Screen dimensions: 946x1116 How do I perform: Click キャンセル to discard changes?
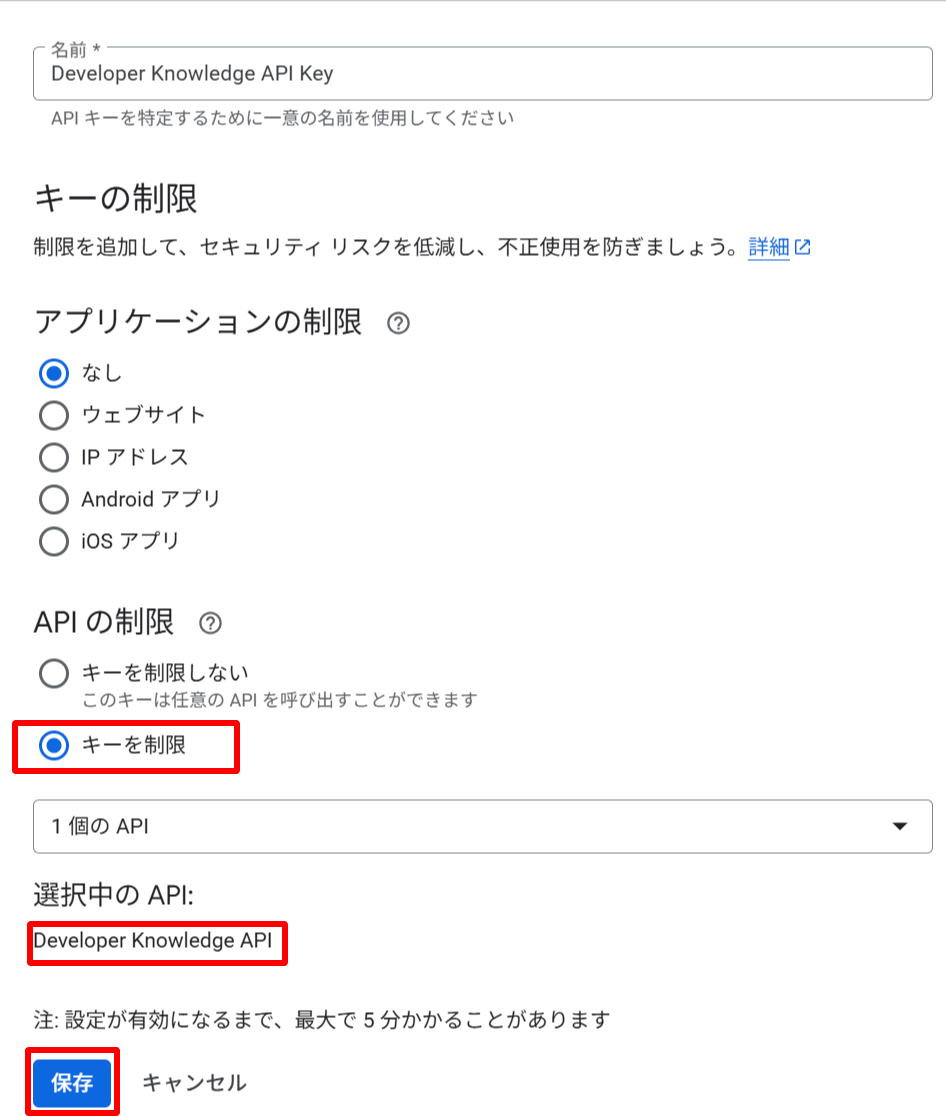(x=193, y=1082)
